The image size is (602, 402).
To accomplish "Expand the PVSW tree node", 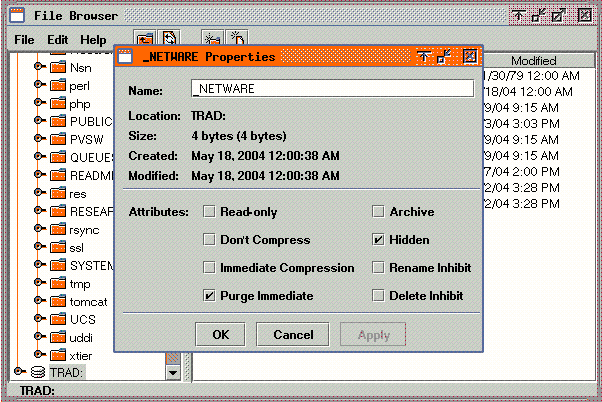I will click(39, 138).
